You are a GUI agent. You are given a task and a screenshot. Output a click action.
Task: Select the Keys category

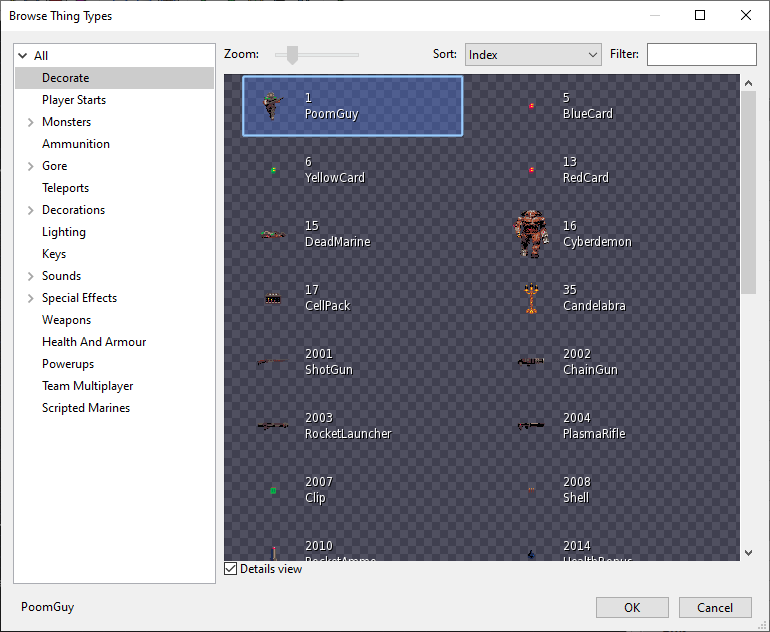click(x=54, y=254)
